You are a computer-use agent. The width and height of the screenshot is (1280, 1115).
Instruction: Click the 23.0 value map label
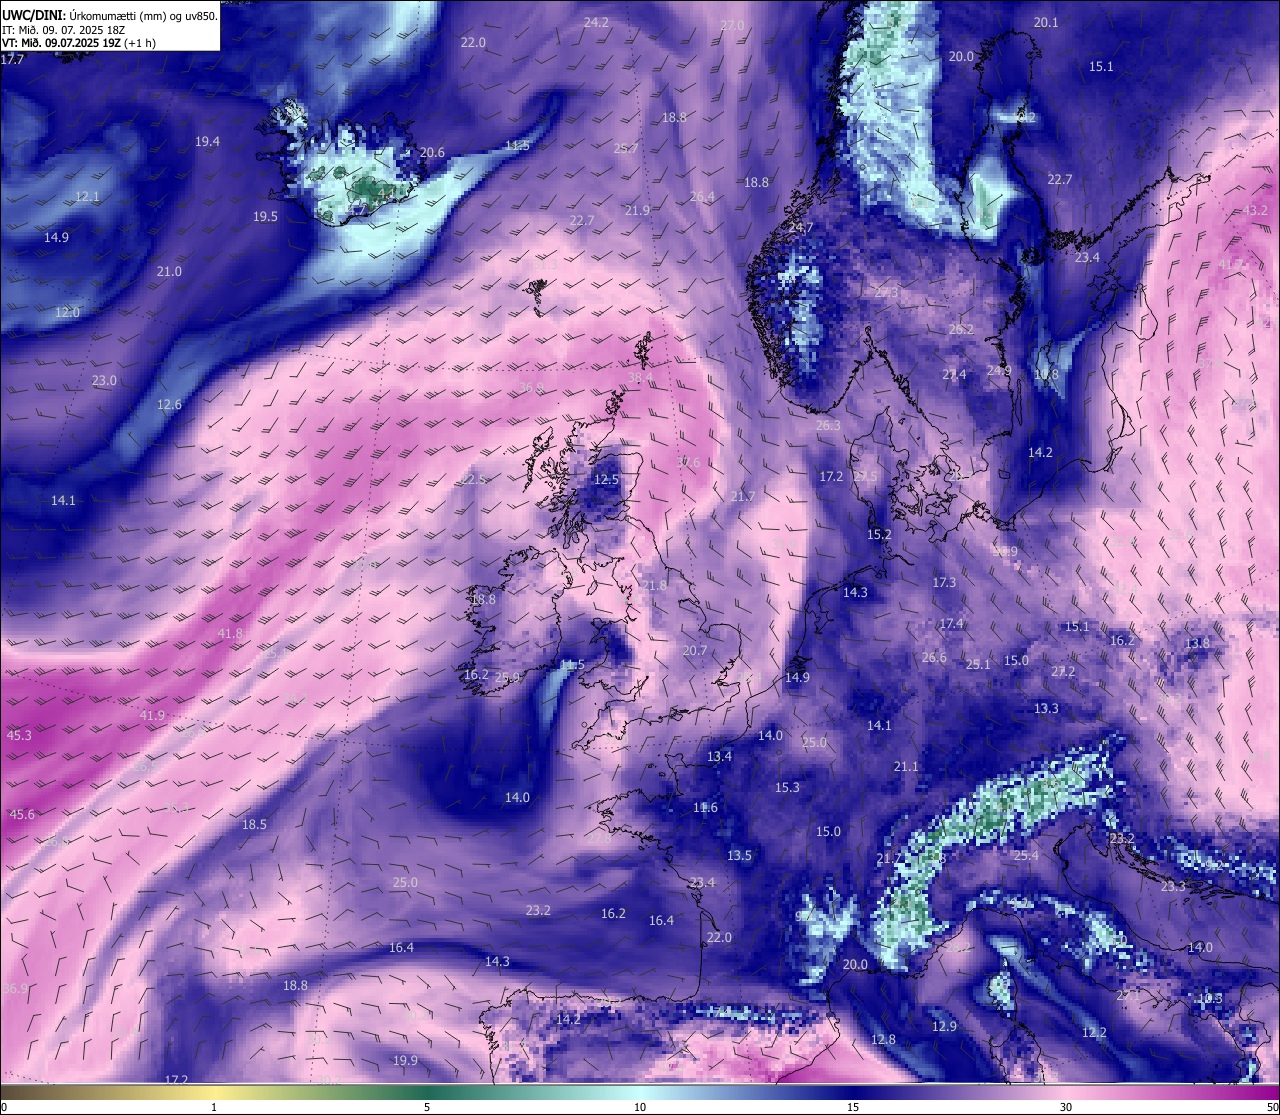pyautogui.click(x=104, y=381)
